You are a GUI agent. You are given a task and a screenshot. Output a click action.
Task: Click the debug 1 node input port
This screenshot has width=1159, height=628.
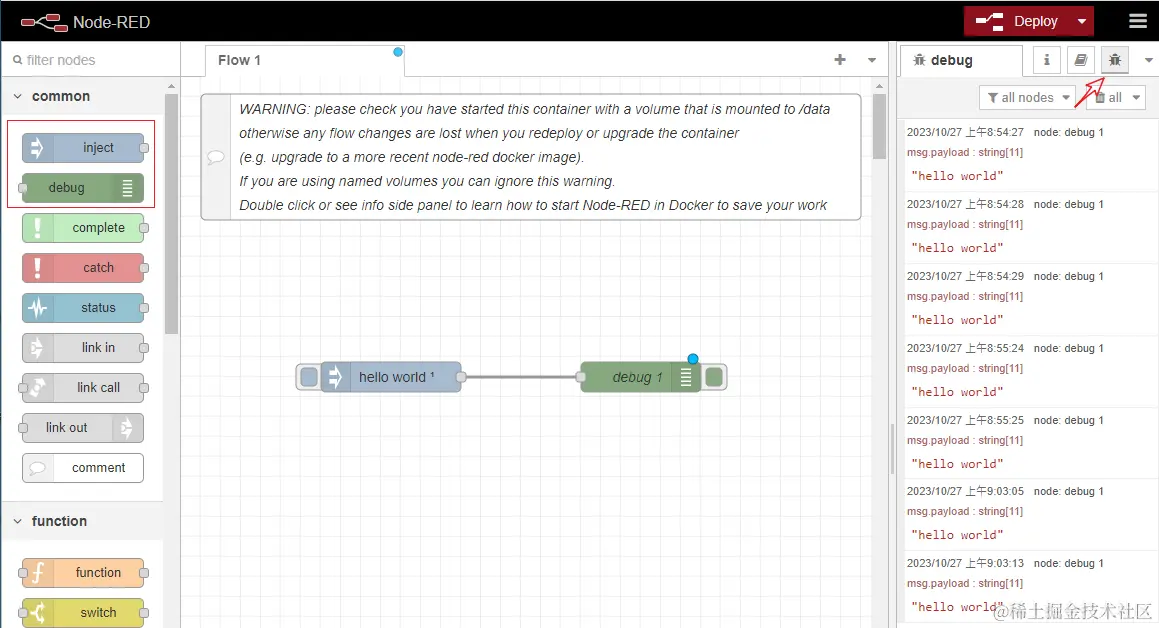point(581,377)
